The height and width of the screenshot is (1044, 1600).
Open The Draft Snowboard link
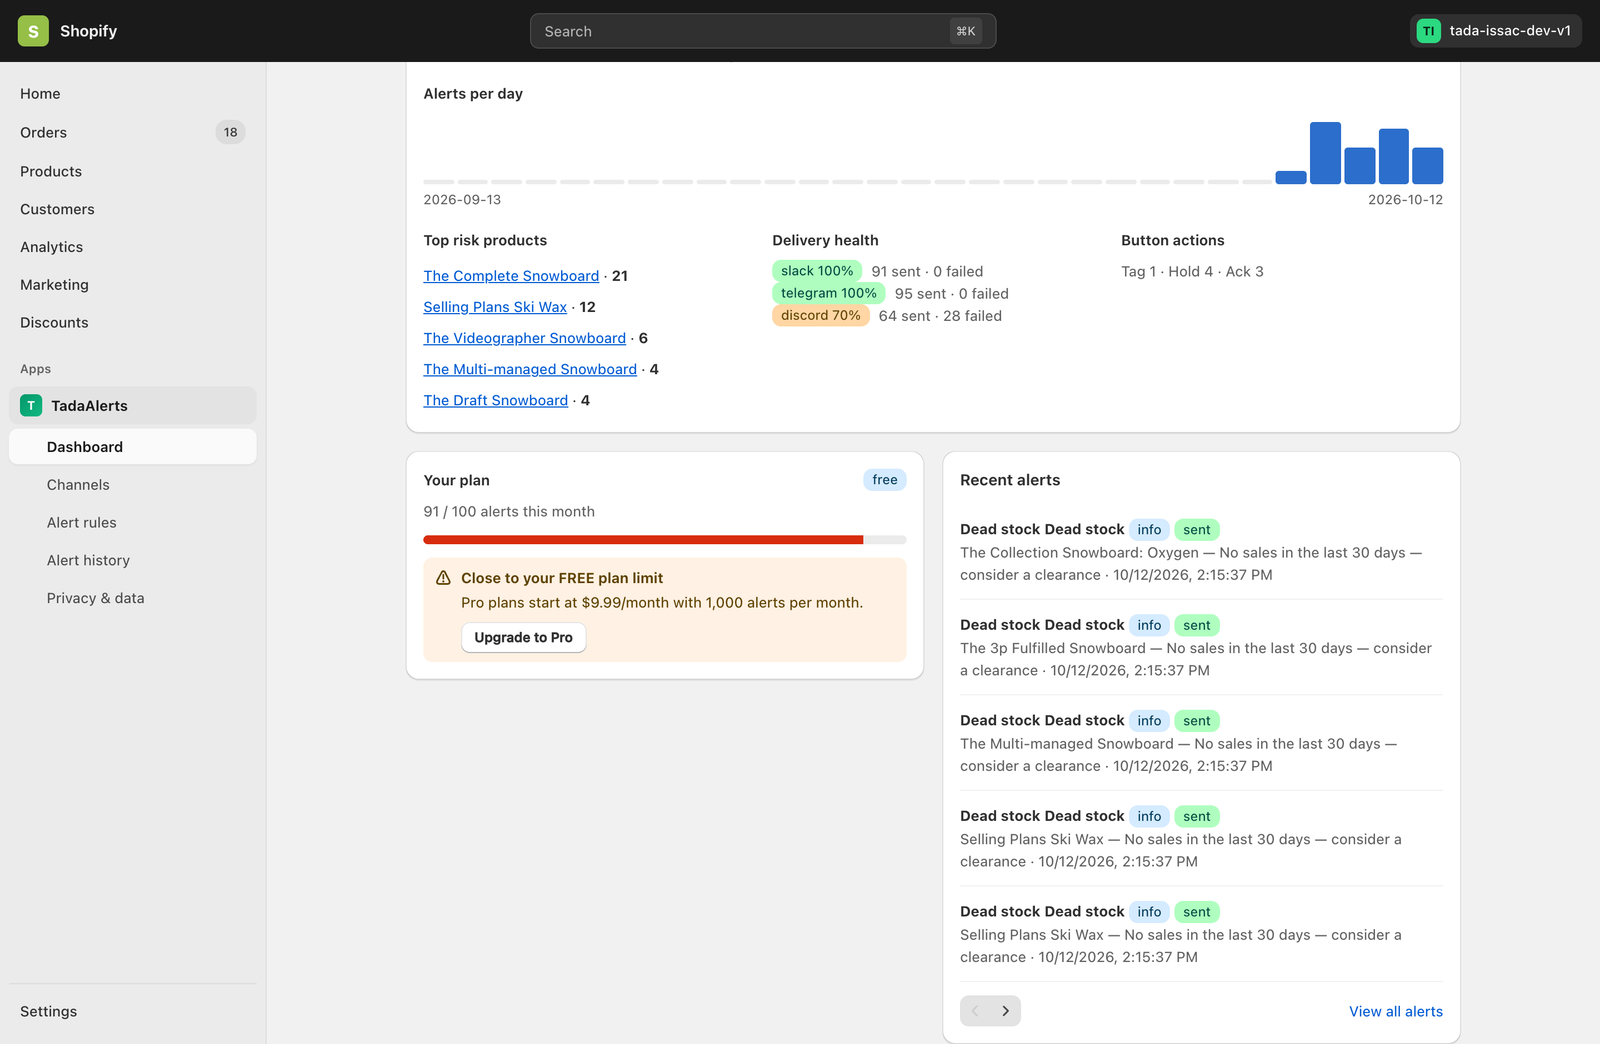point(495,400)
